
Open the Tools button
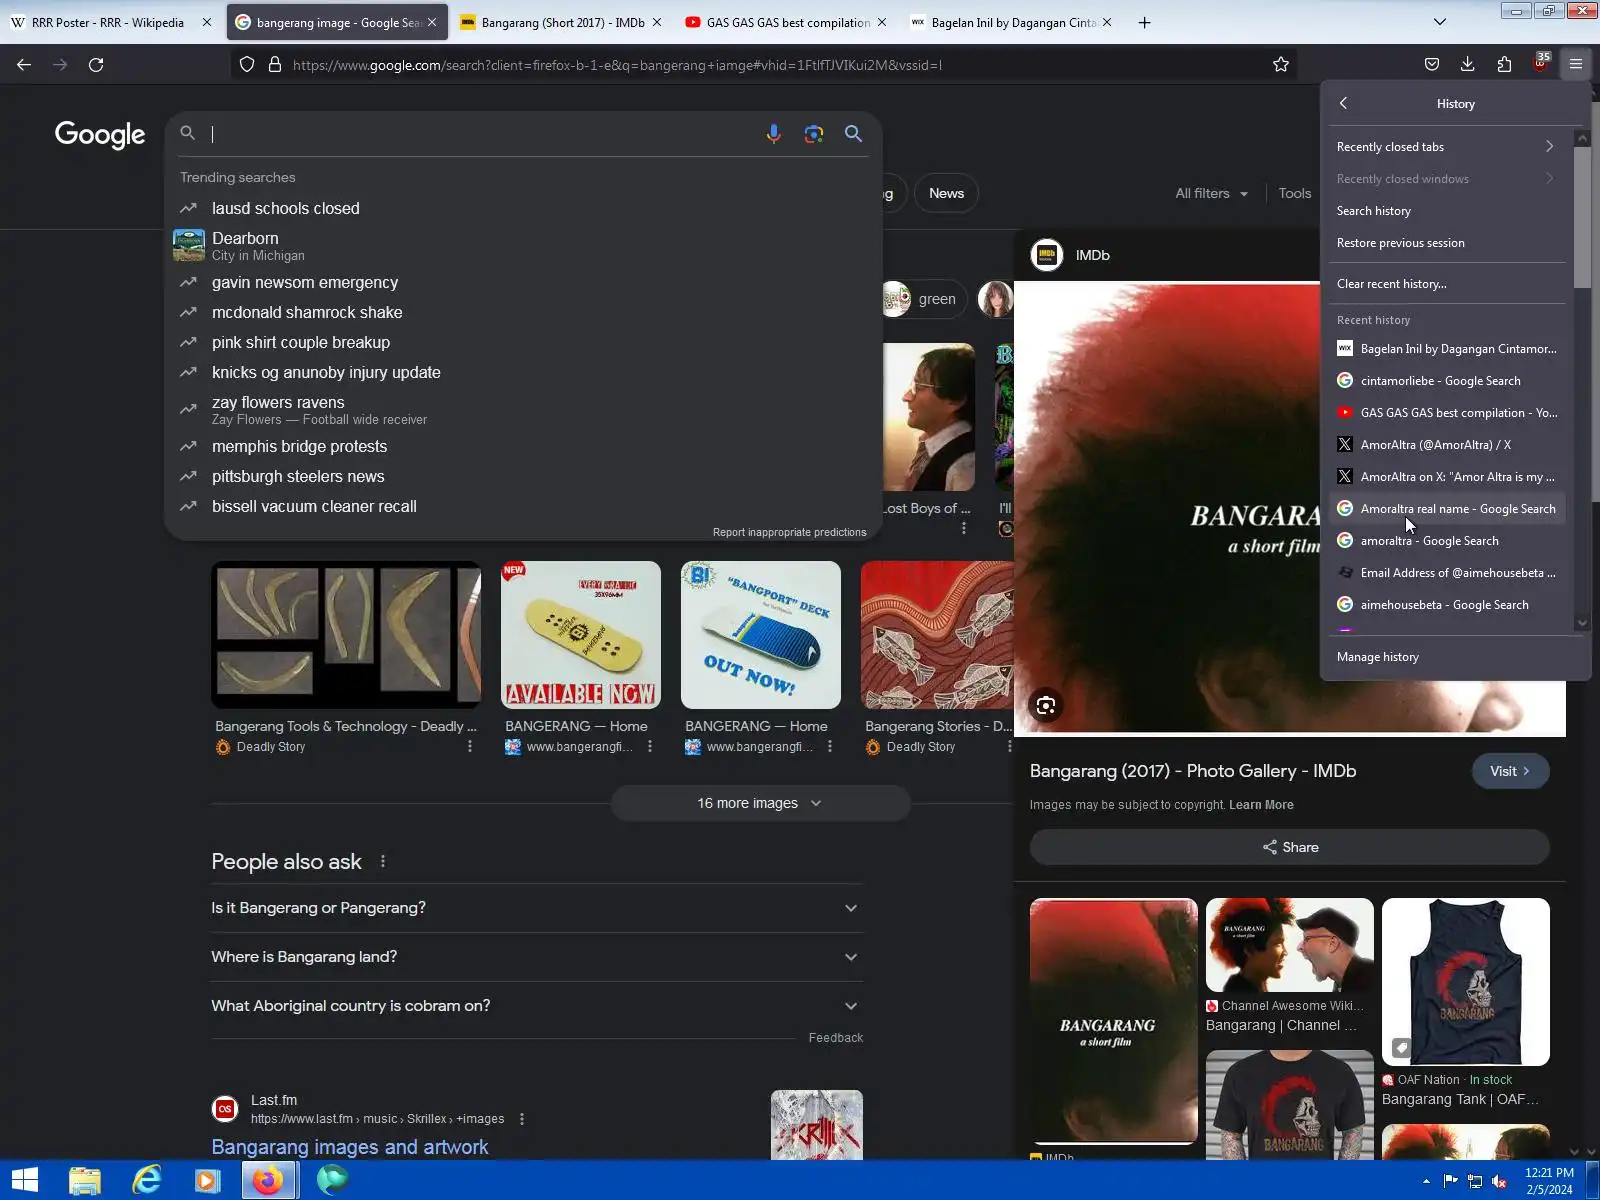1295,193
